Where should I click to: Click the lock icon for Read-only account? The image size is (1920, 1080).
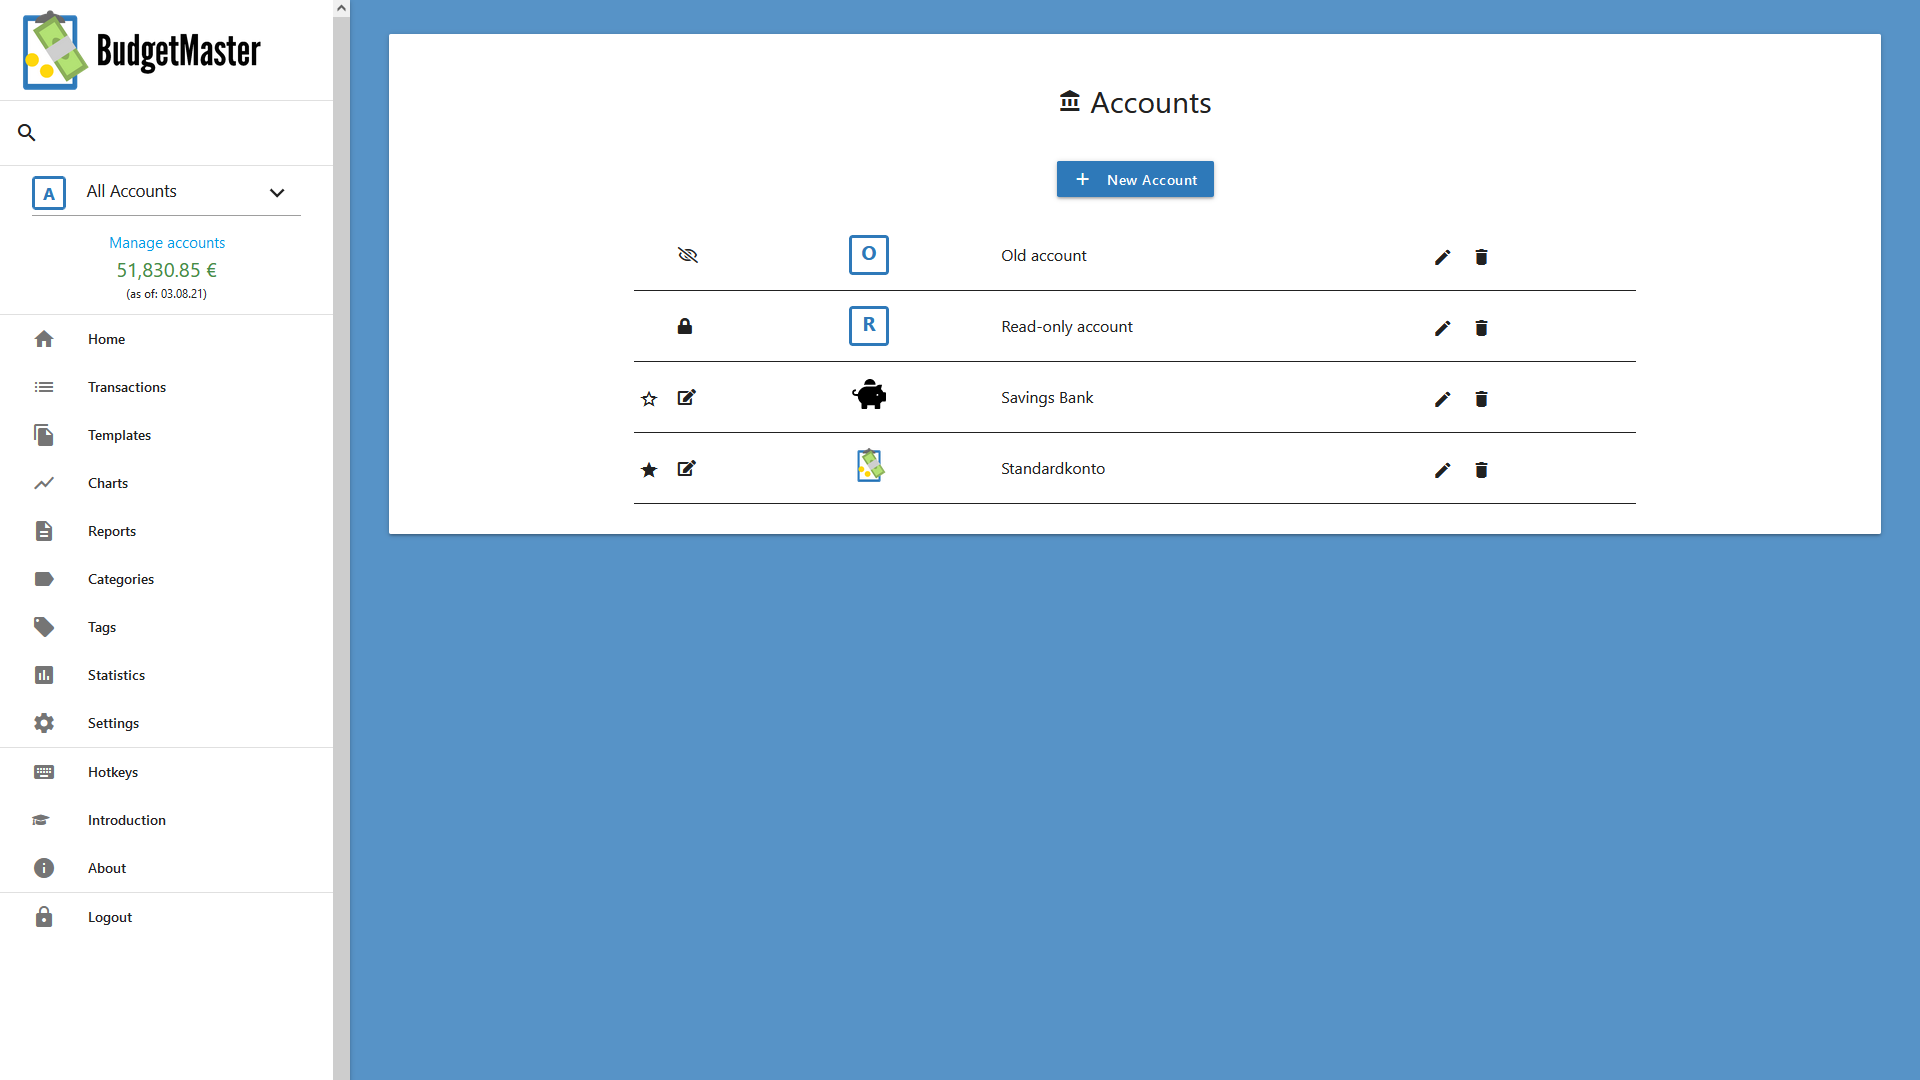click(x=685, y=326)
